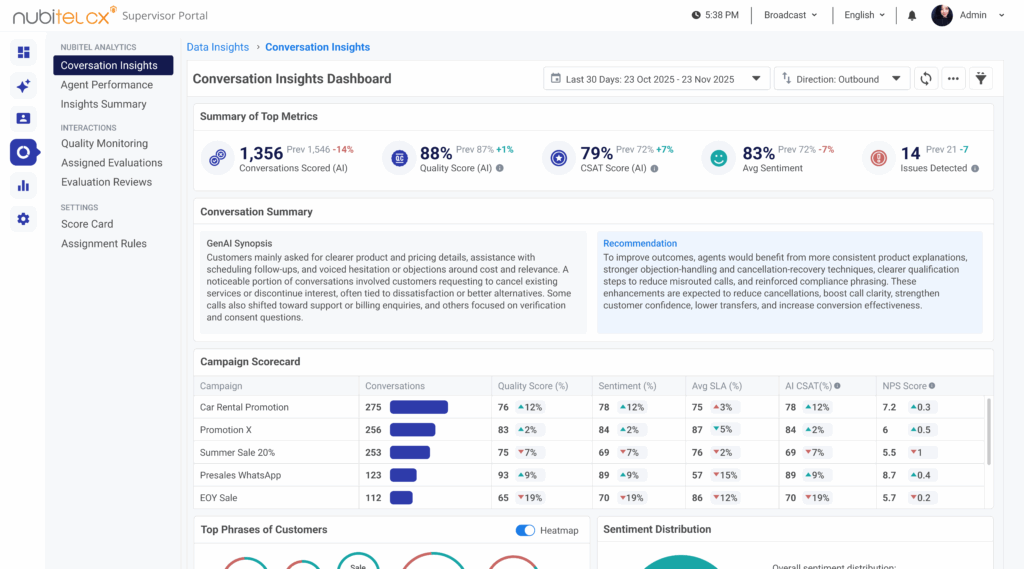Click the AI CSAT(%) column info icon
Screen dimensions: 1024x569
point(837,386)
